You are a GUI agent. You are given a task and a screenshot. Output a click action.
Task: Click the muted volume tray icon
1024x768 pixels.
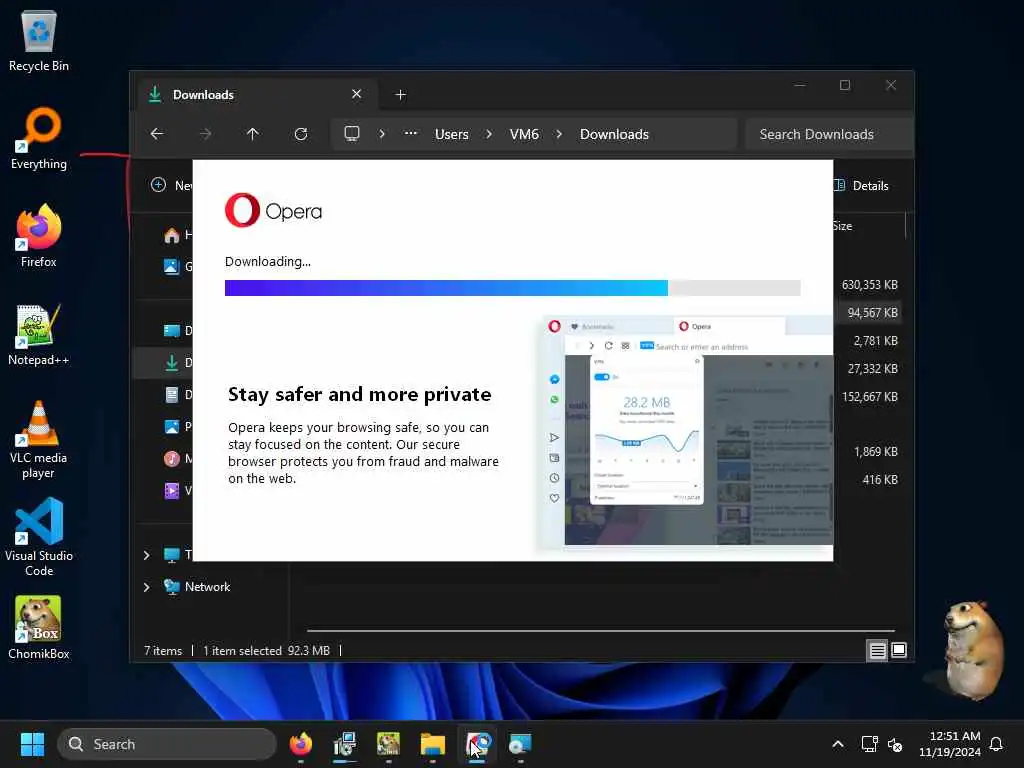(x=895, y=744)
